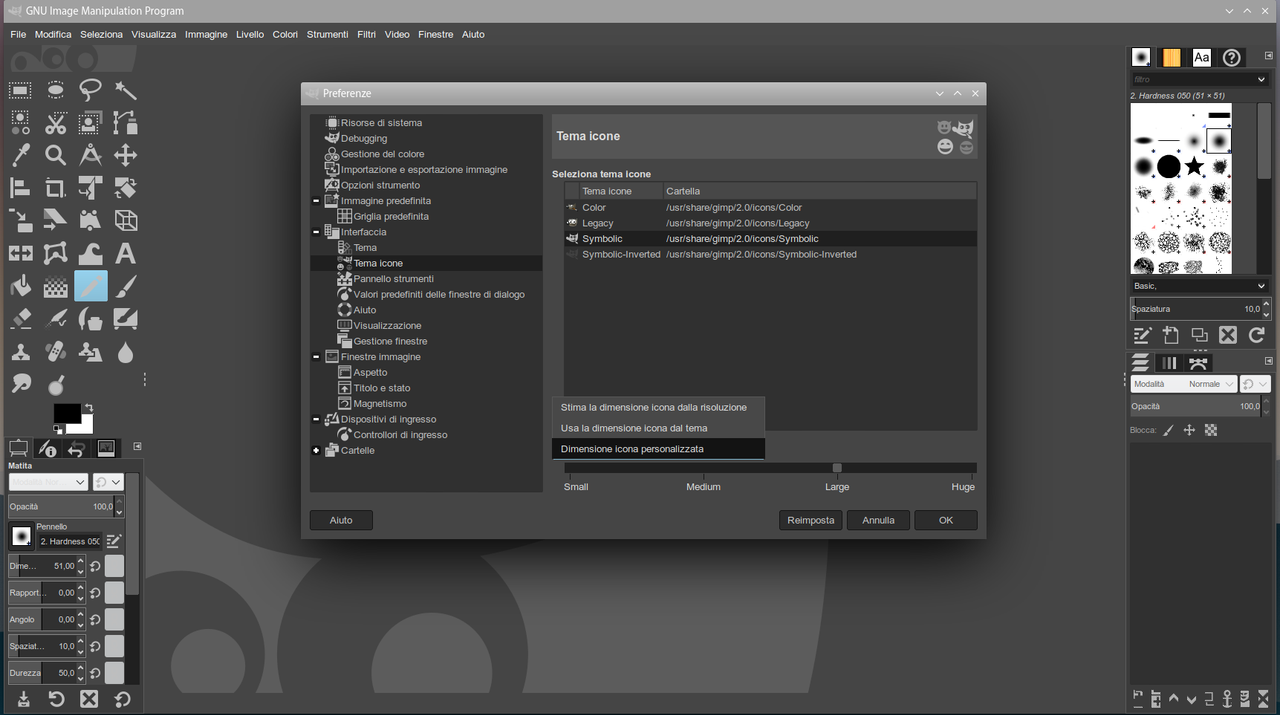1280x715 pixels.
Task: Select the Color Picker eyedropper tool
Action: pos(20,155)
